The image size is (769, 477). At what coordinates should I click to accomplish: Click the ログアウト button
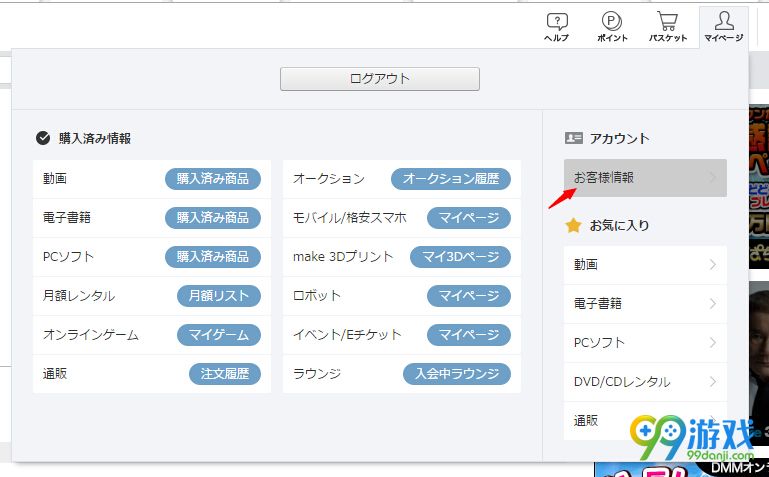point(380,79)
